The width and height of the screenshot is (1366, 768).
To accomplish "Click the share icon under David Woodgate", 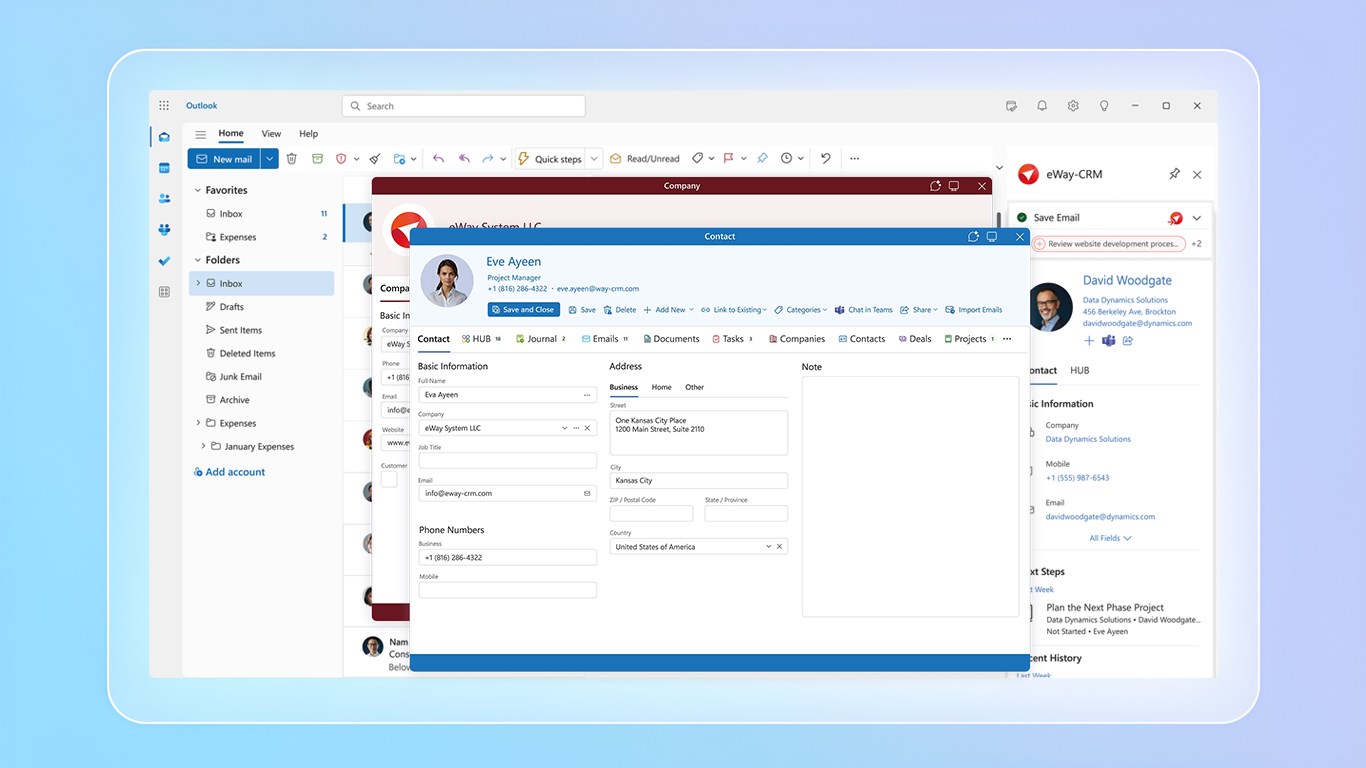I will (1127, 341).
